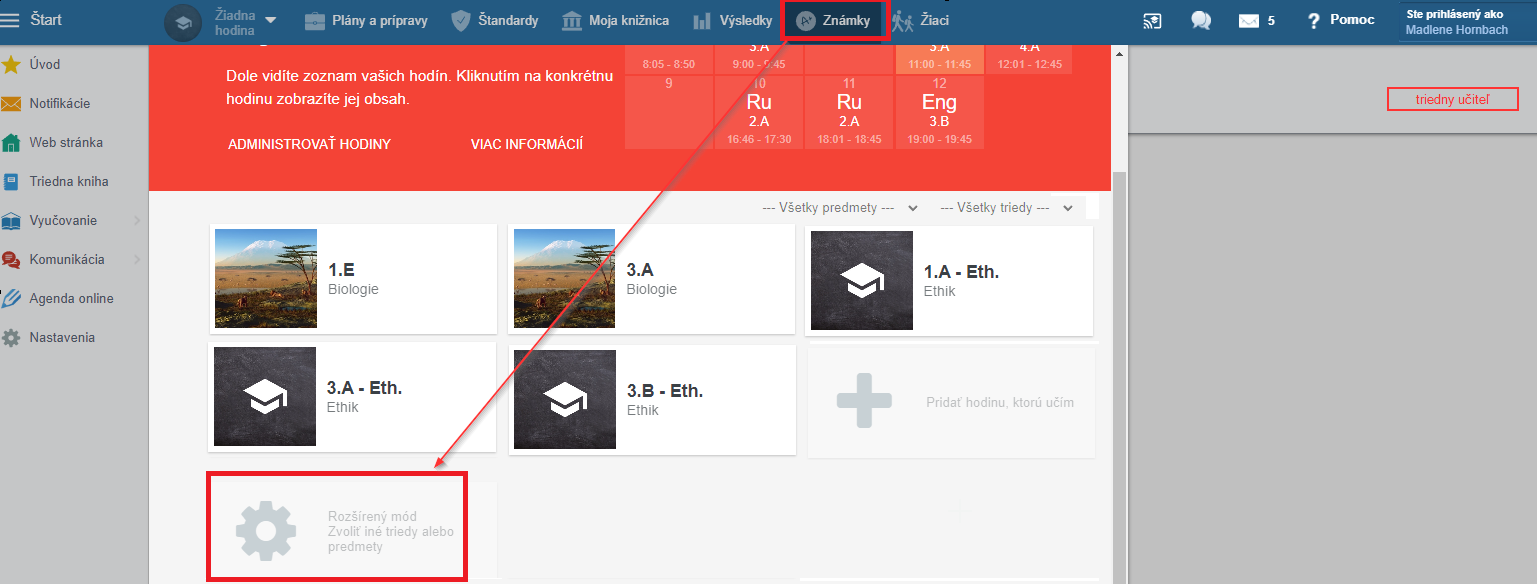This screenshot has width=1537, height=584.
Task: Click VIAC INFORMÁCIÍ link
Action: coord(526,144)
